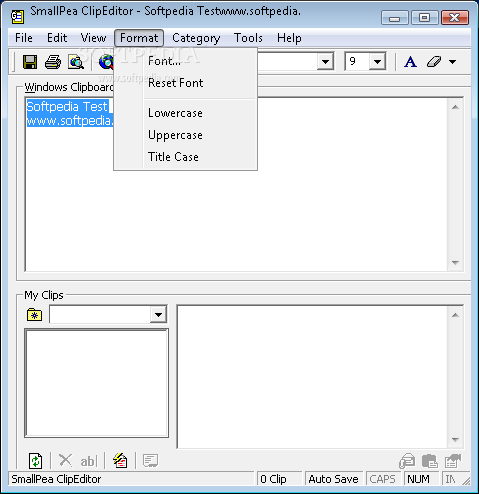Click the green refresh clip icon
This screenshot has width=479, height=494.
click(35, 461)
